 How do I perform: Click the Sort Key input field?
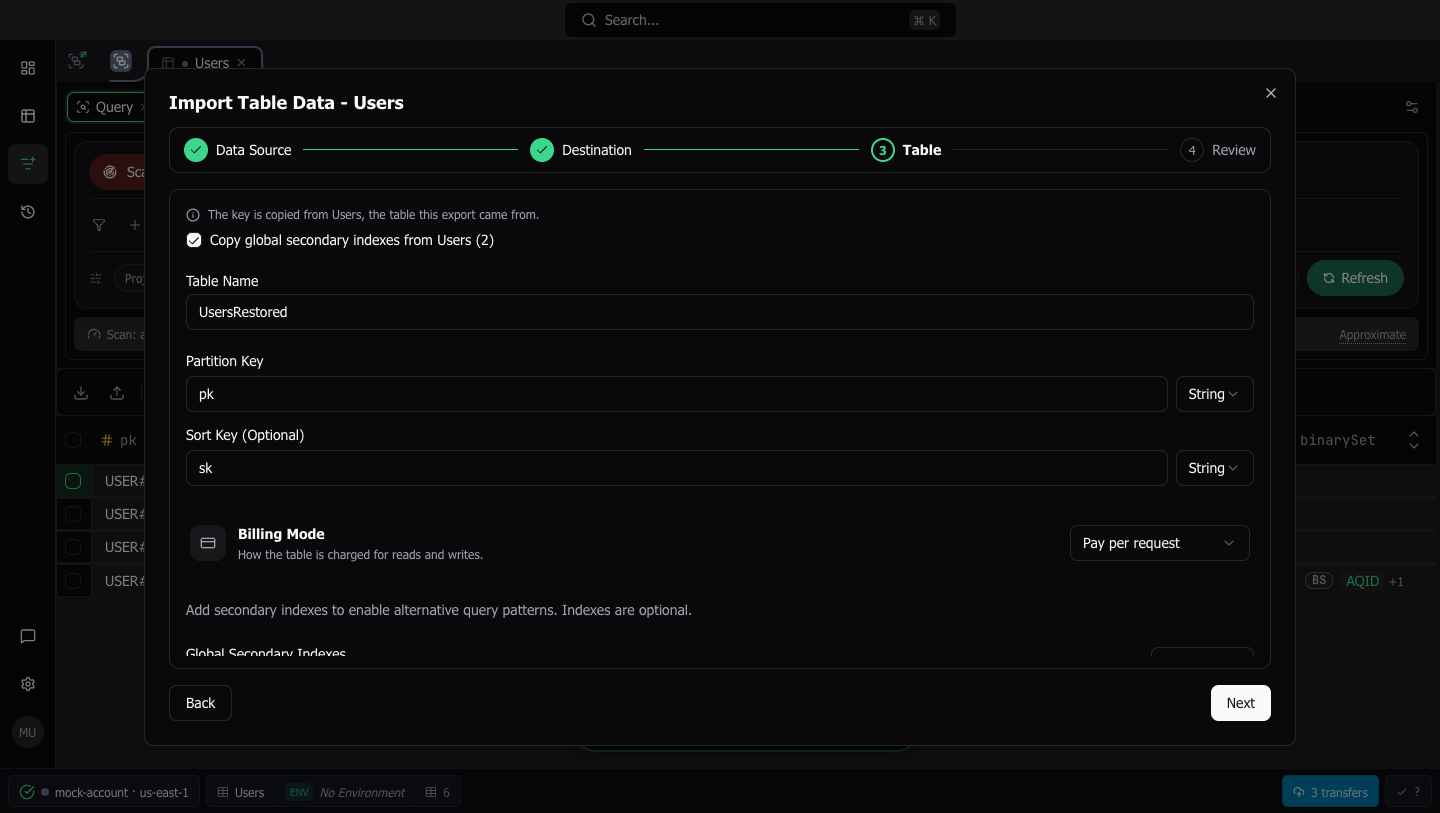677,468
